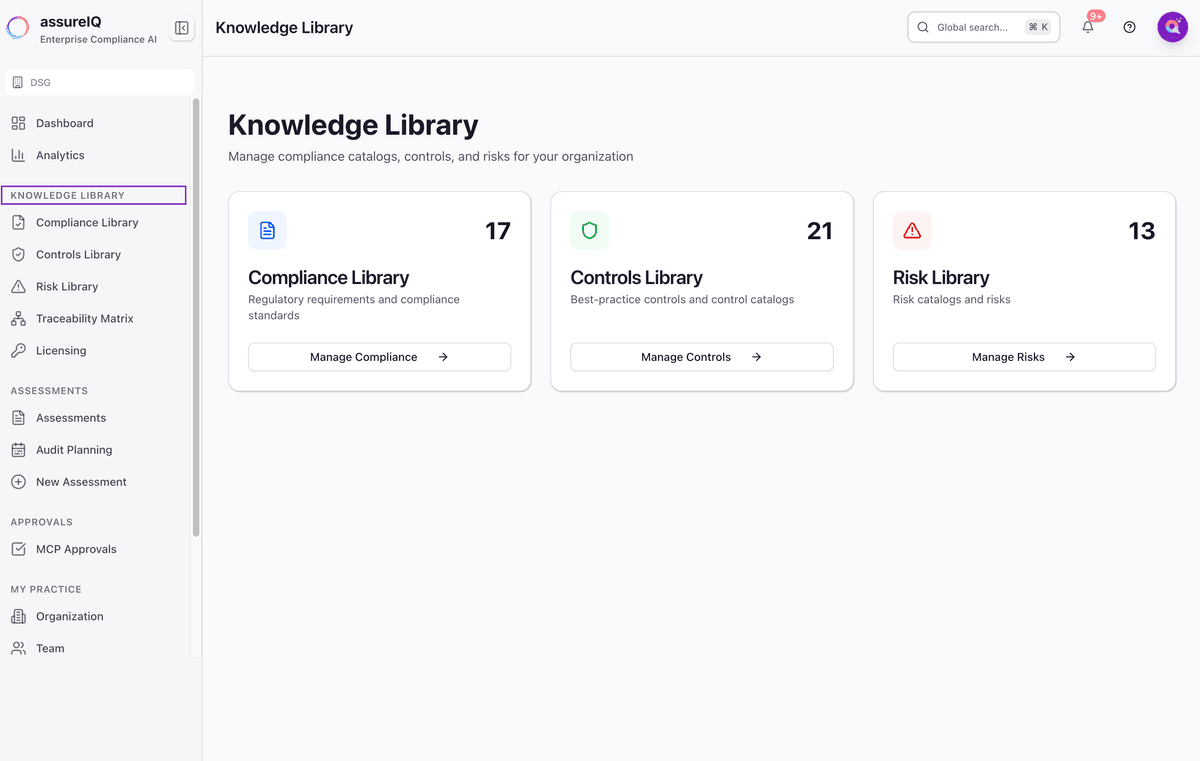1200x761 pixels.
Task: Click the ASSESSMENTS section header
Action: [x=49, y=391]
